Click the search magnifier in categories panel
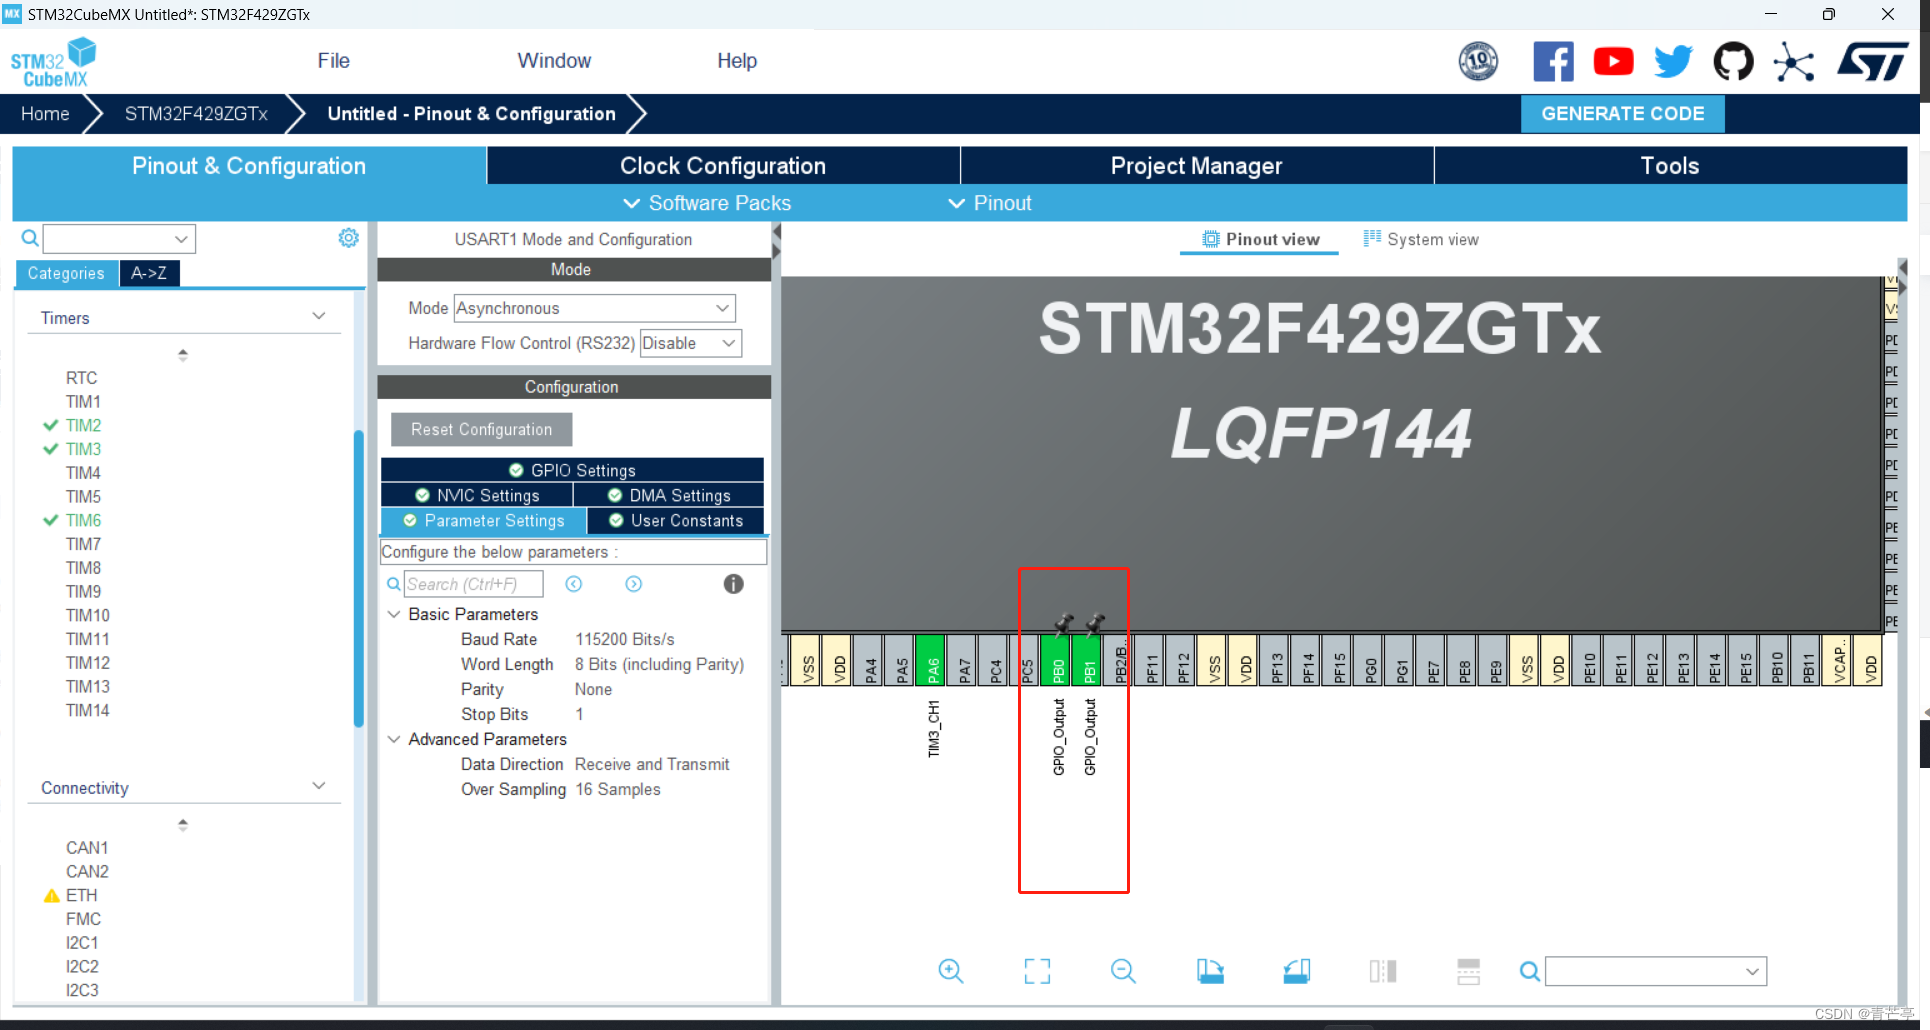This screenshot has width=1930, height=1030. (30, 238)
